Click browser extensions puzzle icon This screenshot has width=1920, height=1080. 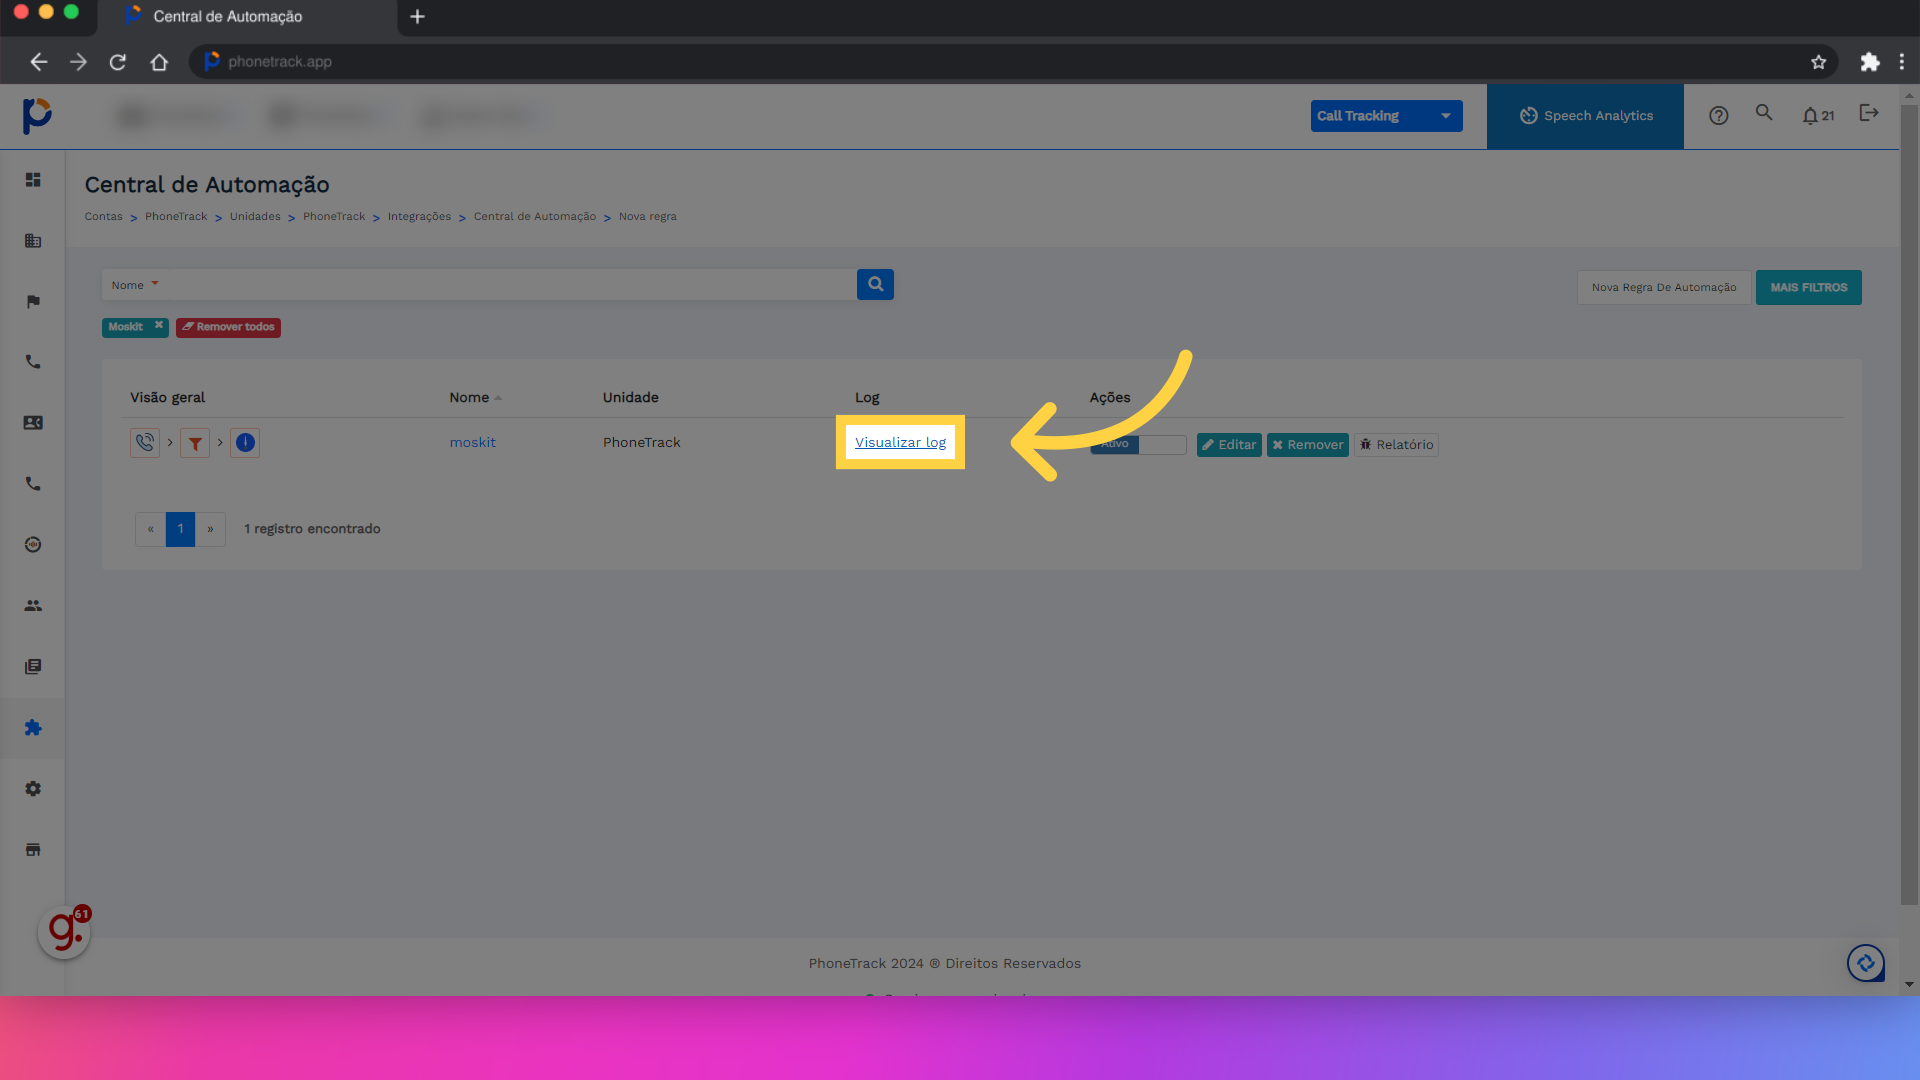click(x=1870, y=62)
